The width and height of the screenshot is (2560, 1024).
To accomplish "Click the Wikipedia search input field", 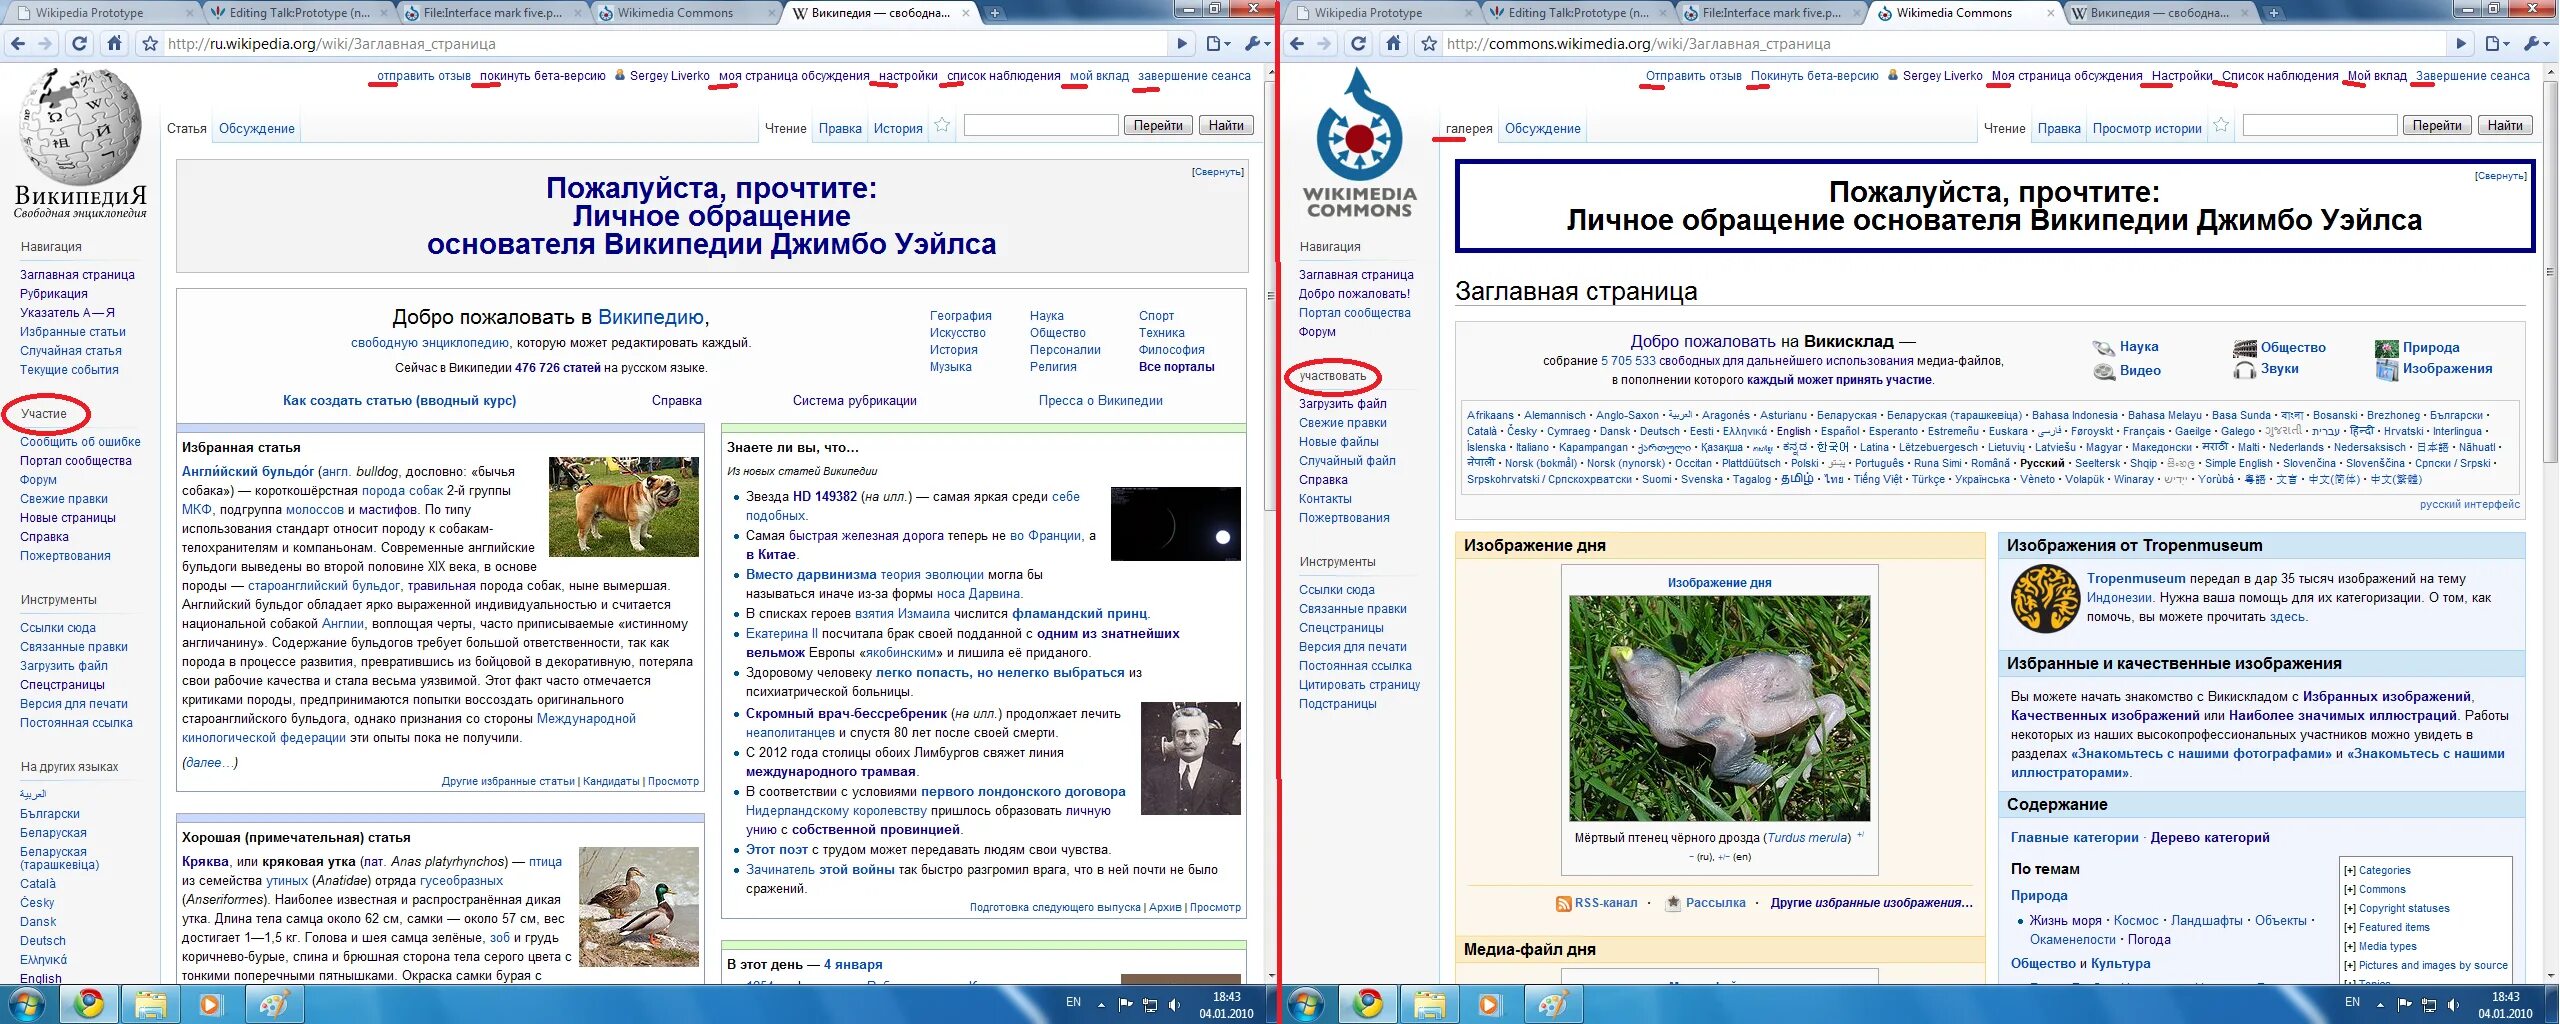I will pyautogui.click(x=1040, y=125).
